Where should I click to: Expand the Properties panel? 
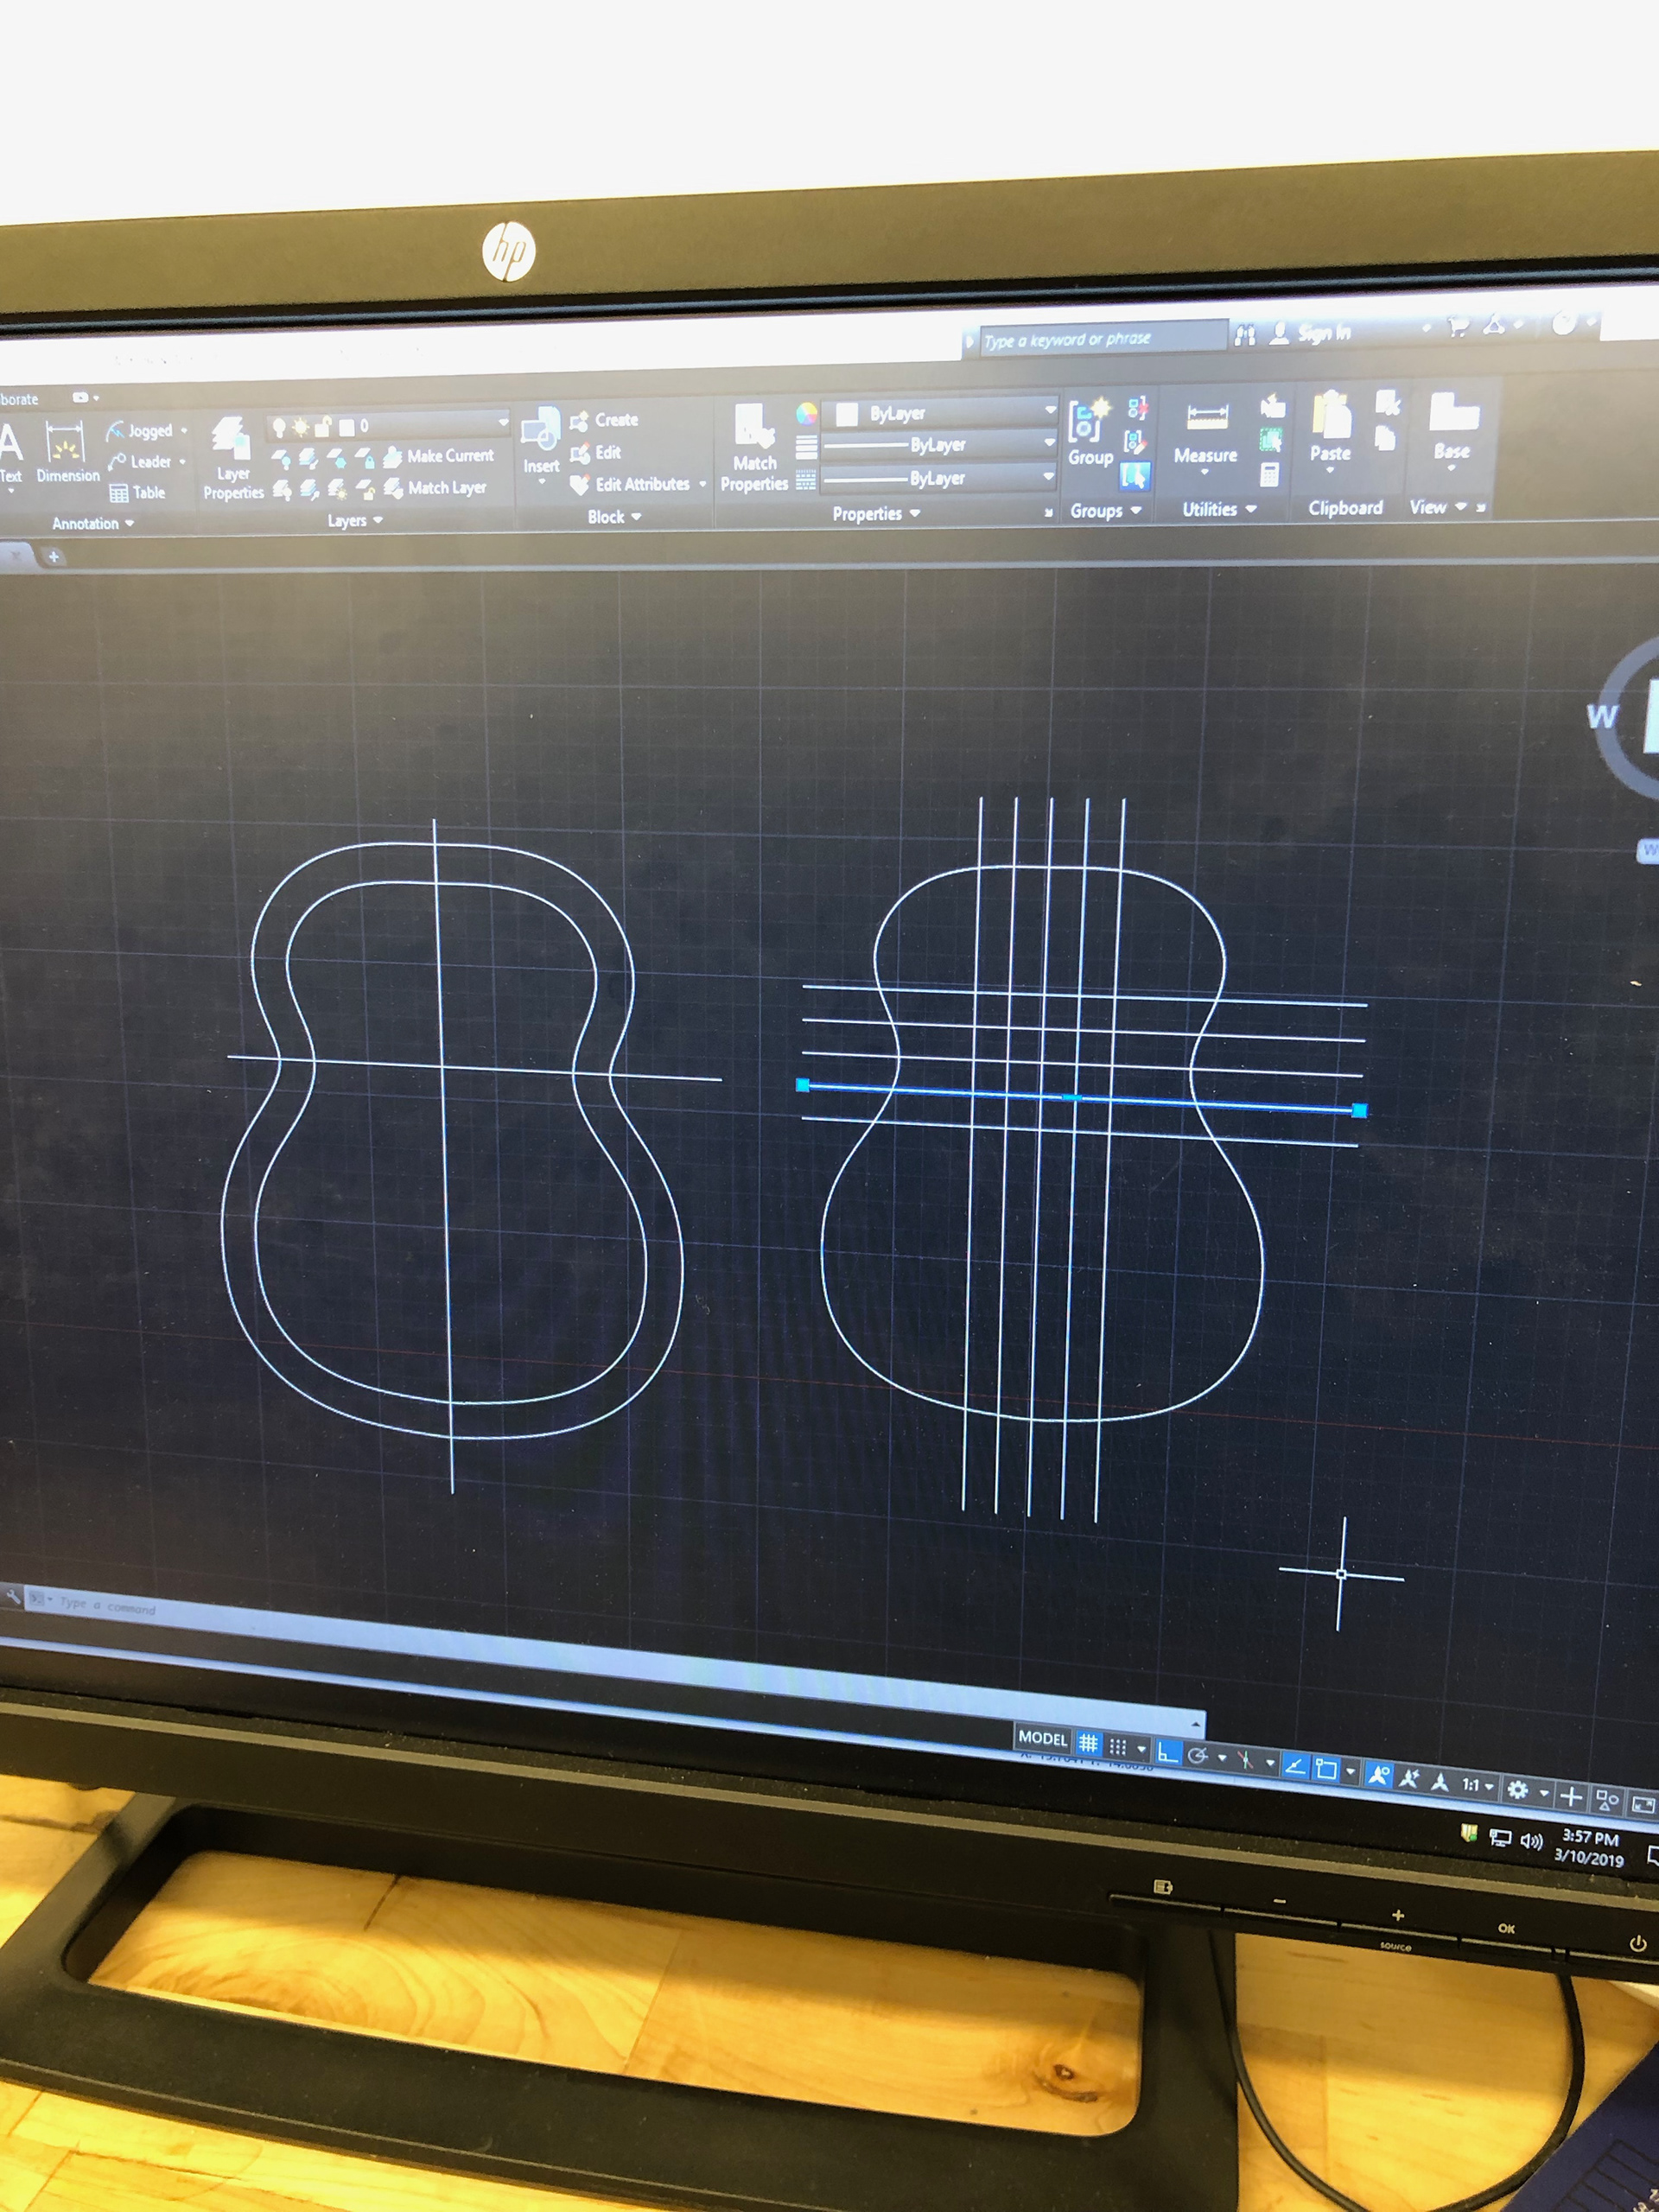pos(876,513)
